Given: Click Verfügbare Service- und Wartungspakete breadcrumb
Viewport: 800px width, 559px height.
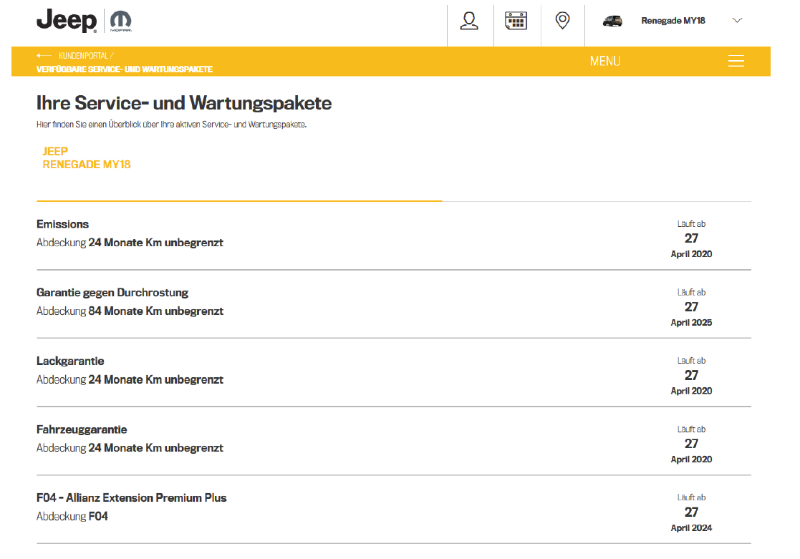Looking at the screenshot, I should click(124, 69).
